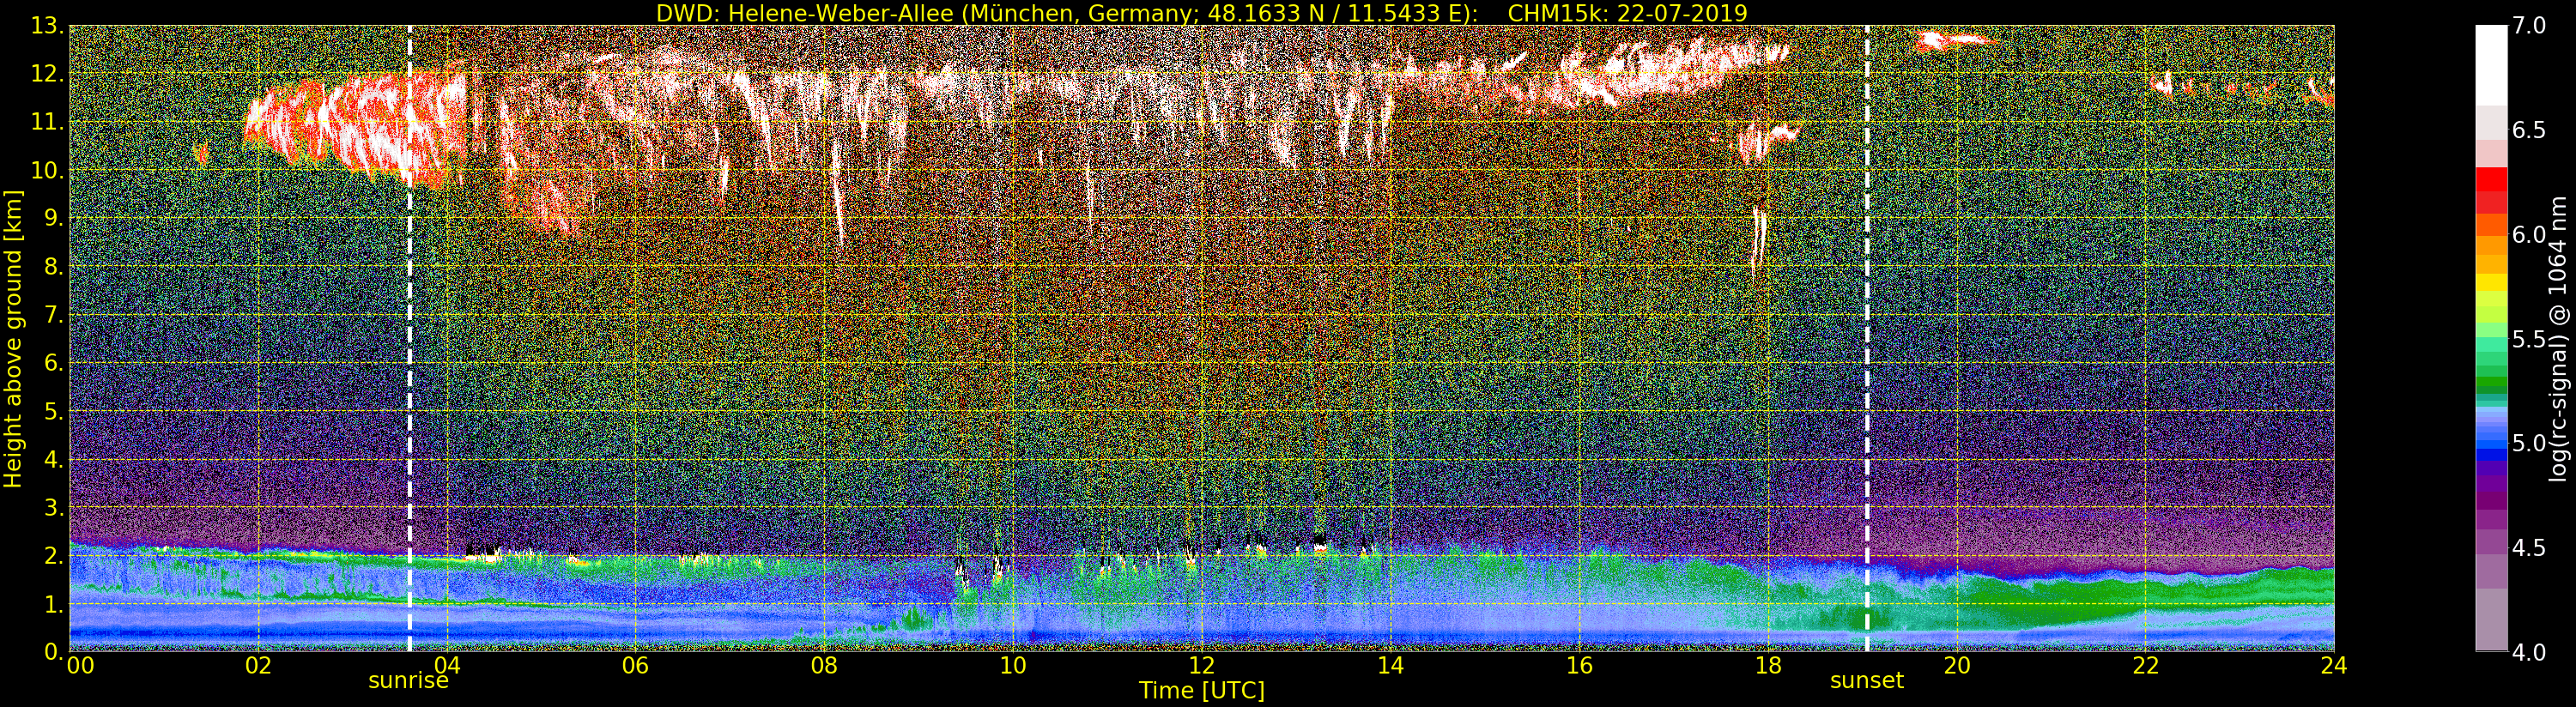Click the height tick label '5.'
This screenshot has width=2576, height=707.
(x=54, y=411)
